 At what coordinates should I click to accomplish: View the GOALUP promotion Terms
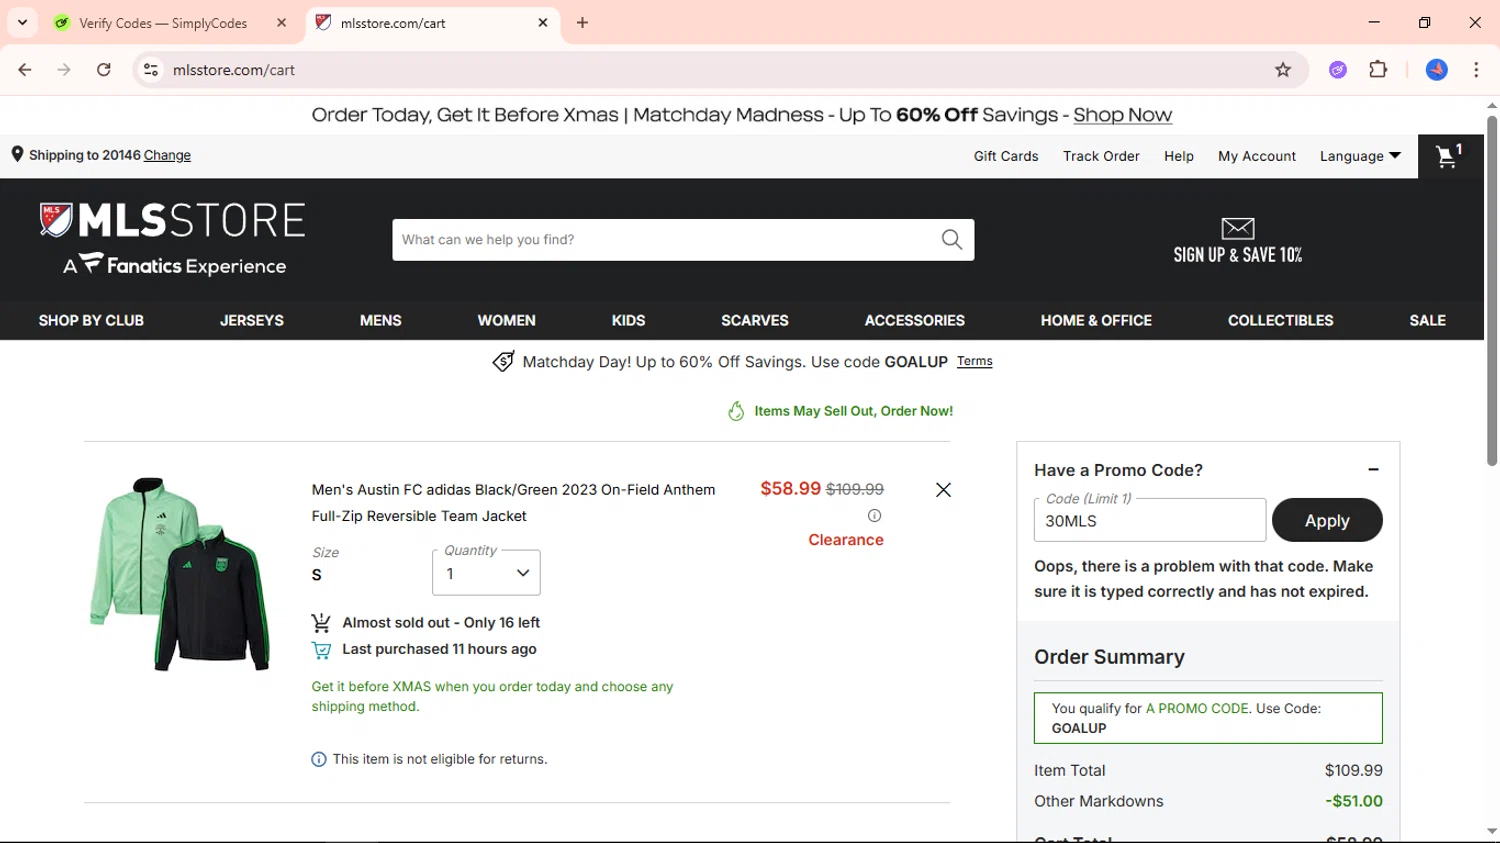point(974,361)
